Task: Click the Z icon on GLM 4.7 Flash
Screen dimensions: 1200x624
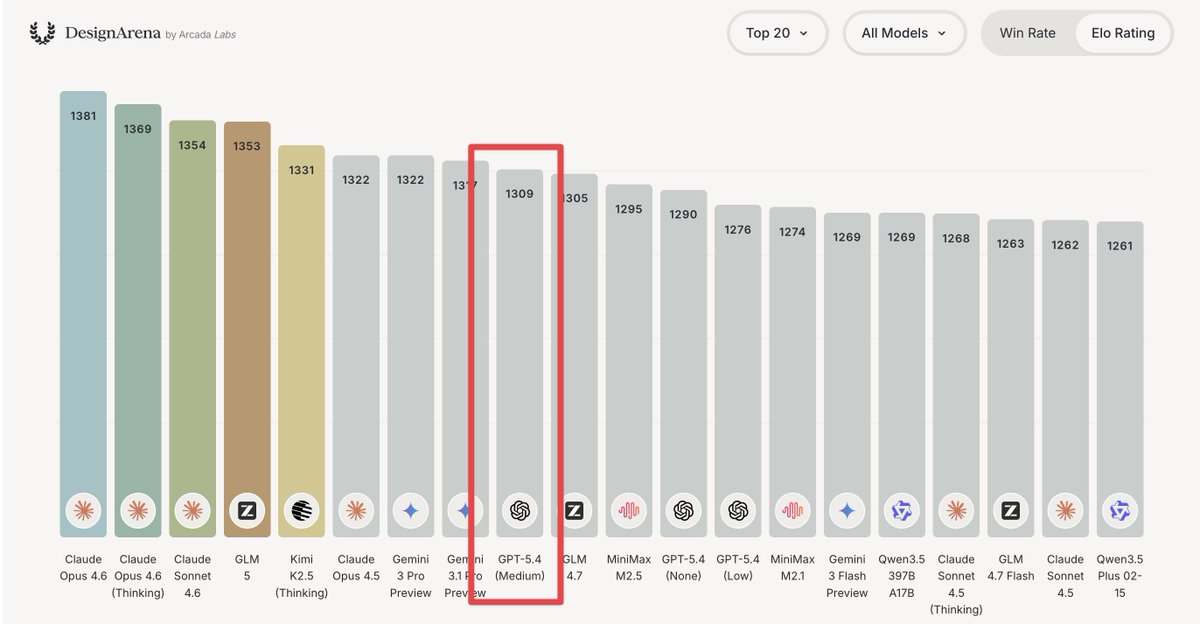Action: point(1010,511)
